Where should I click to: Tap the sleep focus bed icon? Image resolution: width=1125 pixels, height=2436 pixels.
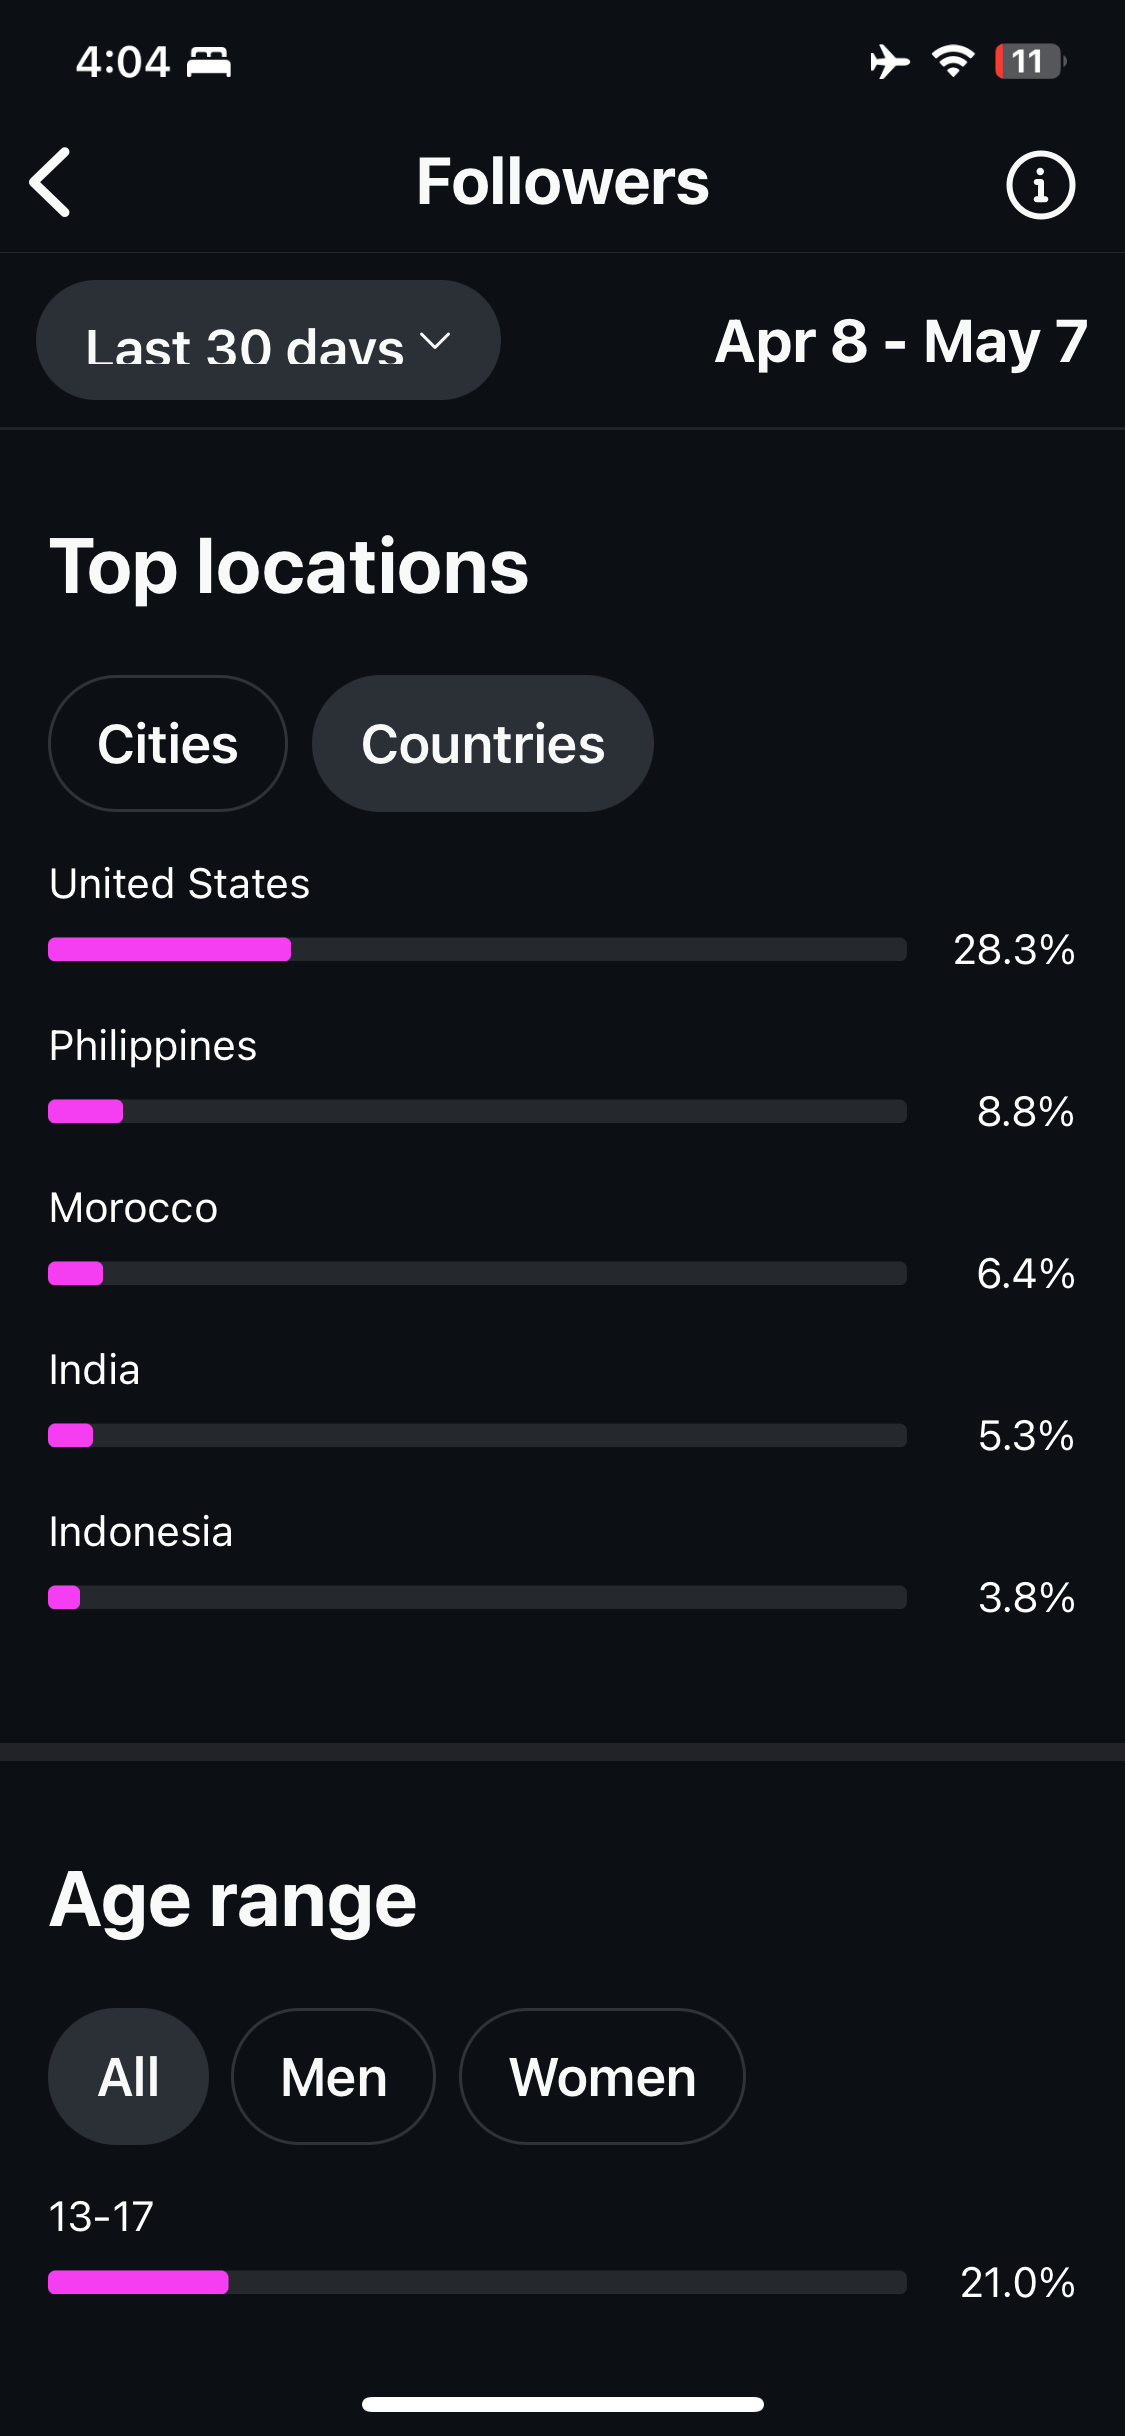coord(209,62)
